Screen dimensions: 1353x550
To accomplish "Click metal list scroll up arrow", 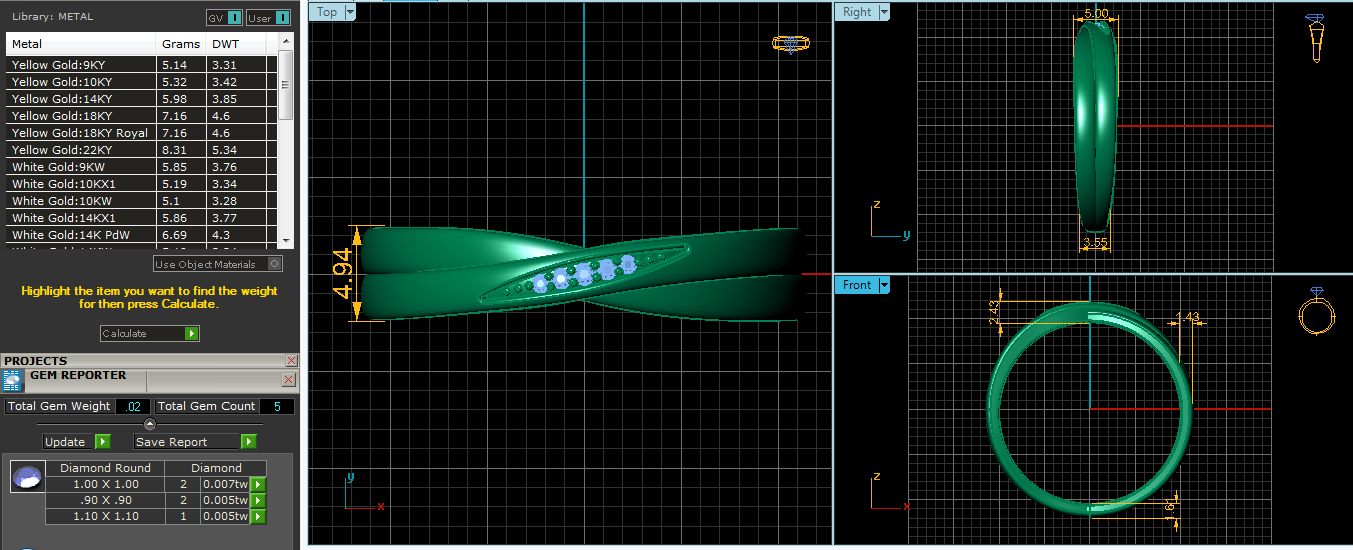I will tap(286, 41).
